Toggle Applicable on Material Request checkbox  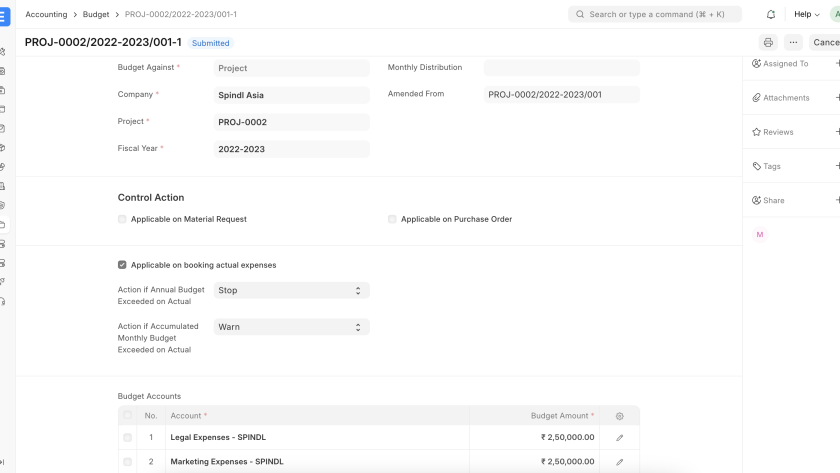point(122,219)
